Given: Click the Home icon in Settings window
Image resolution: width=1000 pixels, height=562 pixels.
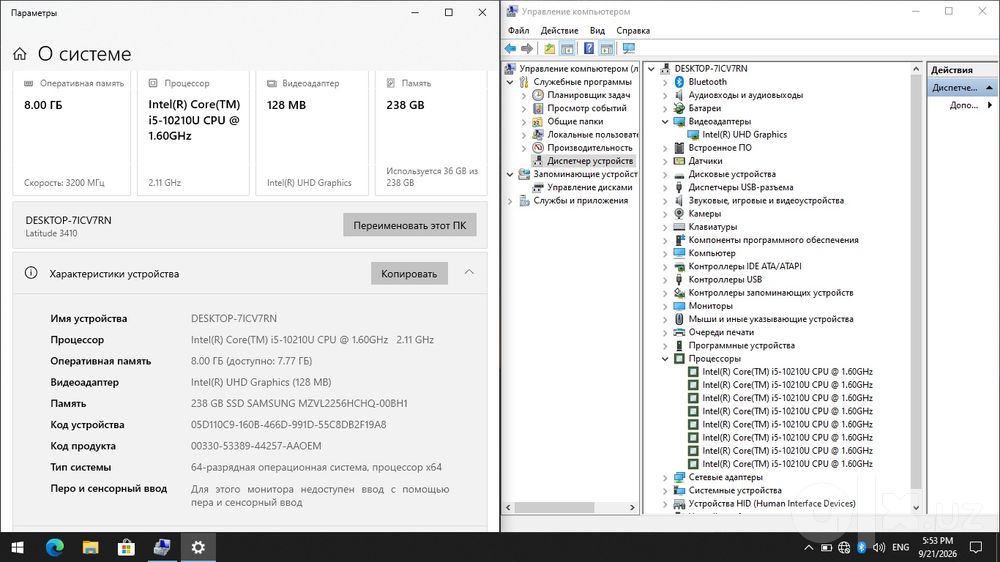Looking at the screenshot, I should (20, 54).
